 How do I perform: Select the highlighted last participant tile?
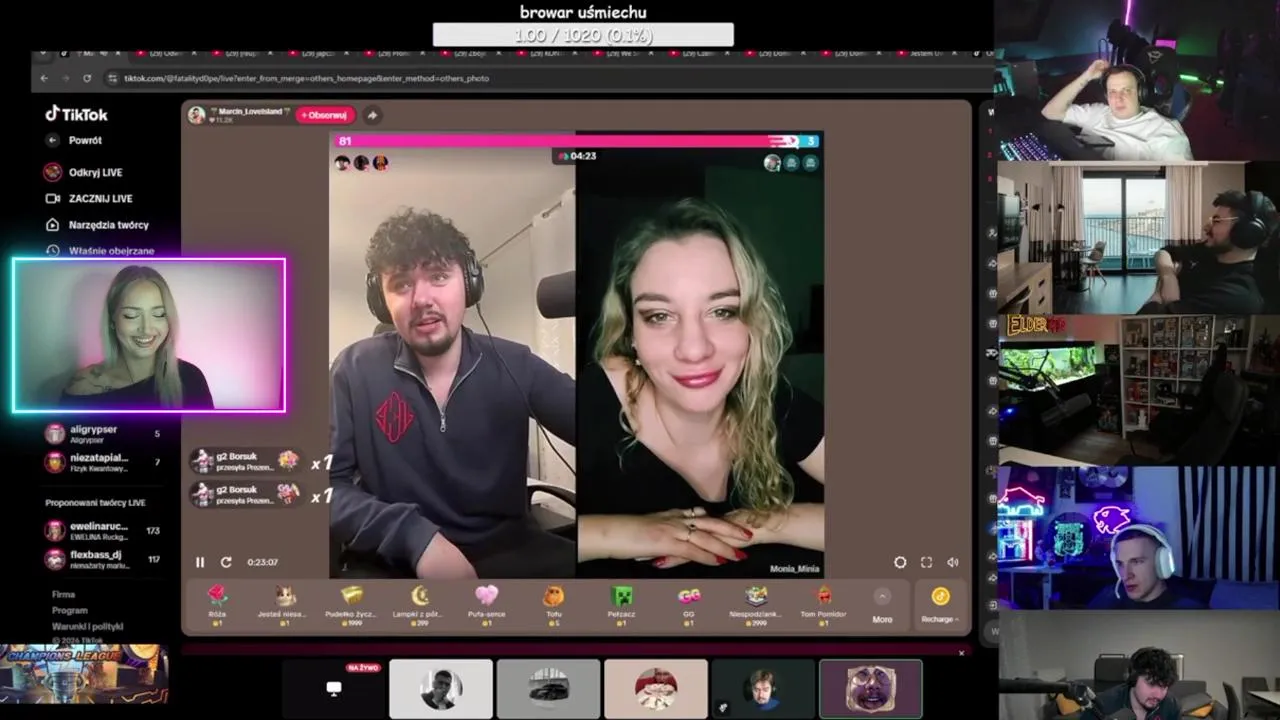pyautogui.click(x=870, y=688)
